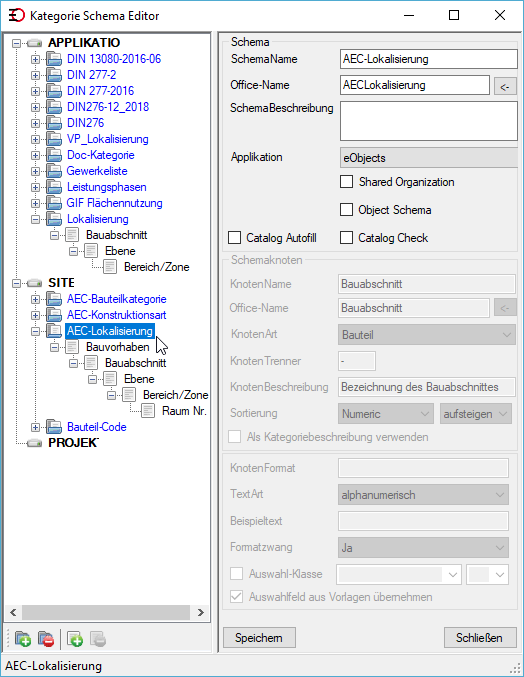The width and height of the screenshot is (524, 677).
Task: Select the AEC-Lokalisierung tree item
Action: coord(110,331)
